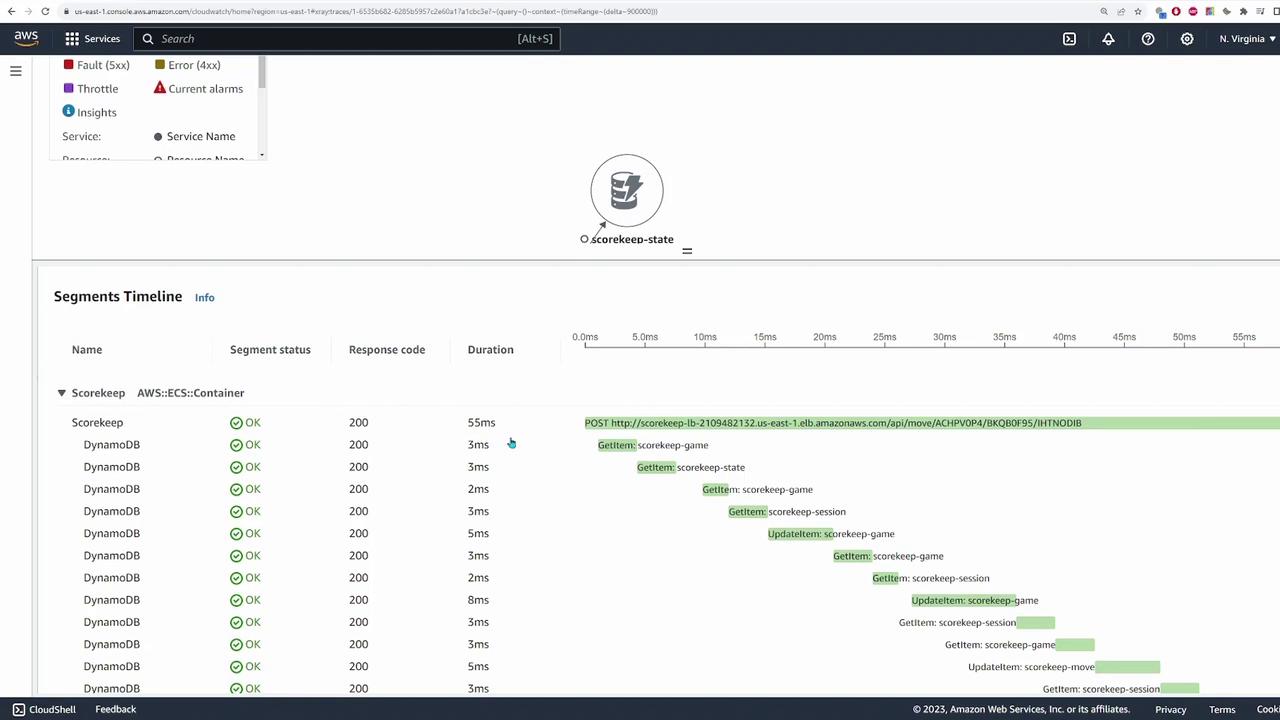
Task: Click the Duration column header
Action: click(x=490, y=350)
